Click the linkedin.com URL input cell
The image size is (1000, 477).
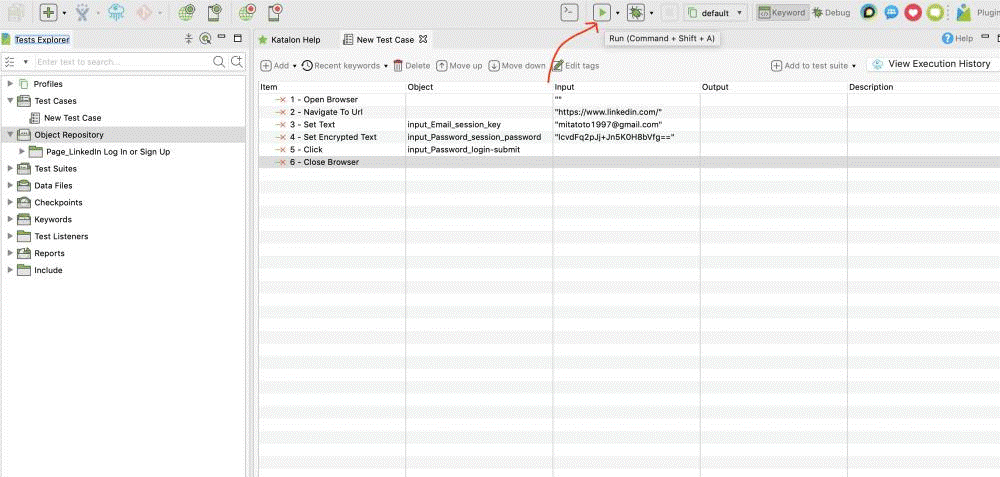626,112
